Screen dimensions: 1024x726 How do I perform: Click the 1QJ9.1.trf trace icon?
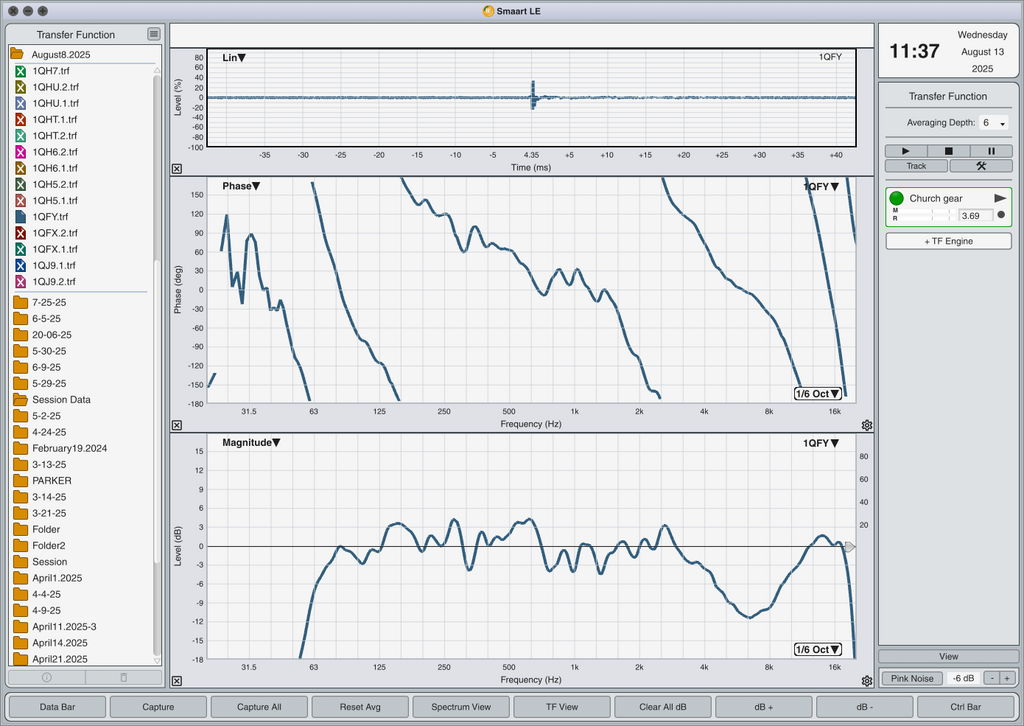20,266
